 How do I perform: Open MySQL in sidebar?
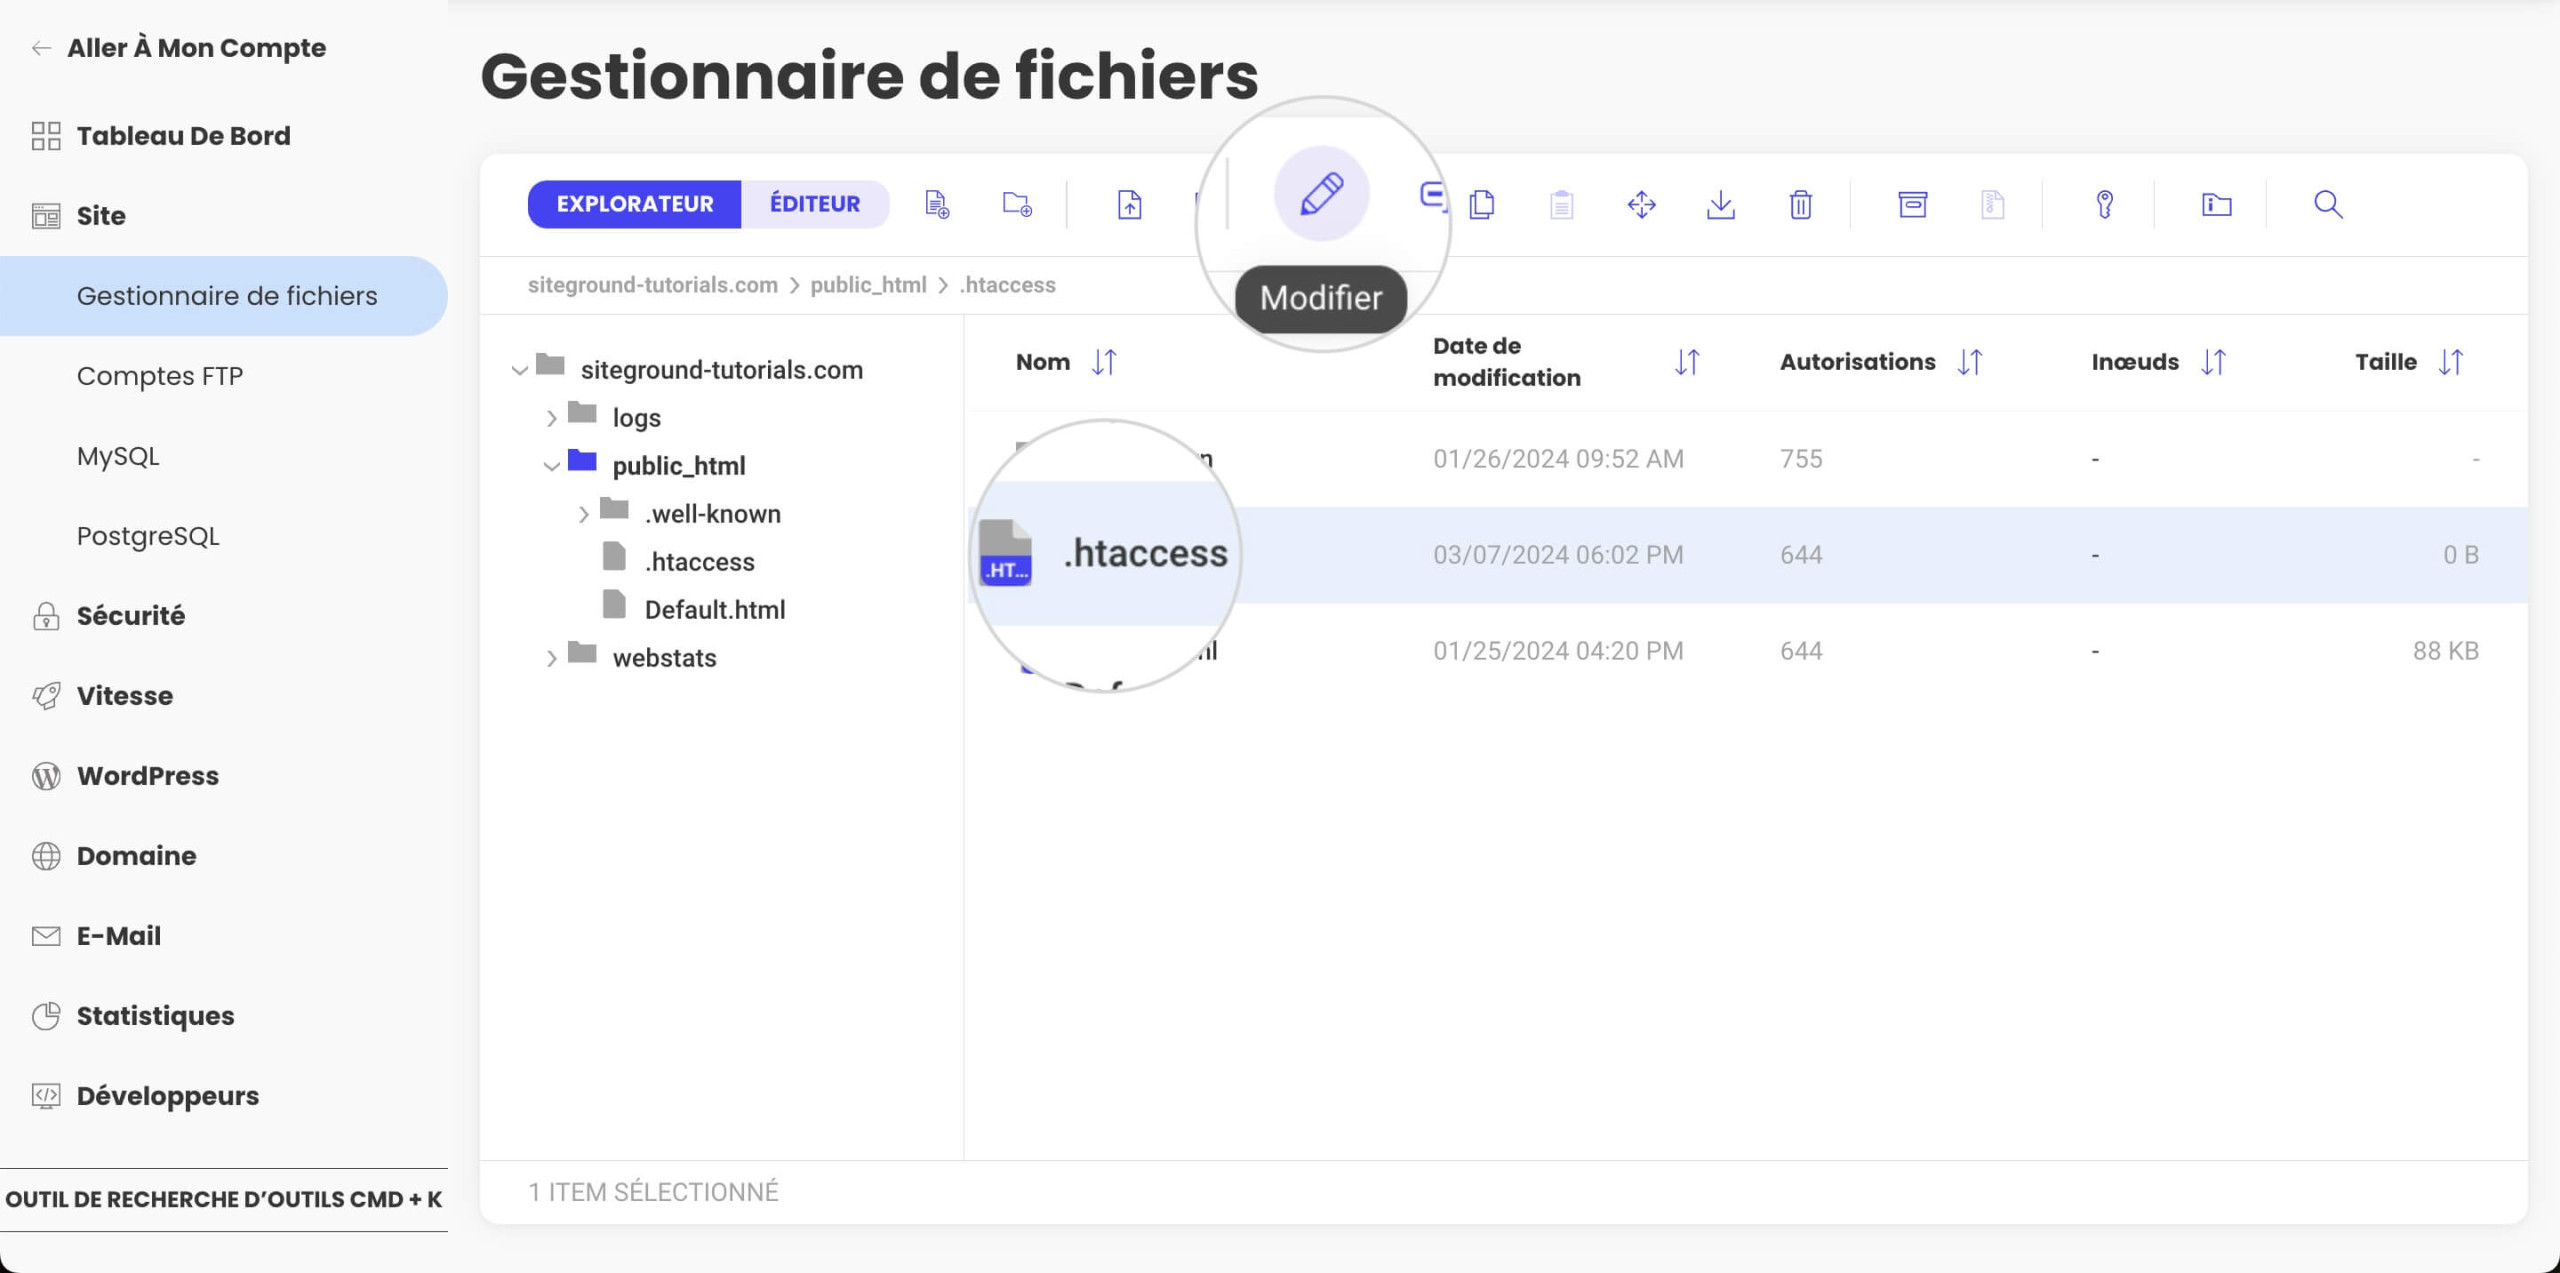[118, 456]
